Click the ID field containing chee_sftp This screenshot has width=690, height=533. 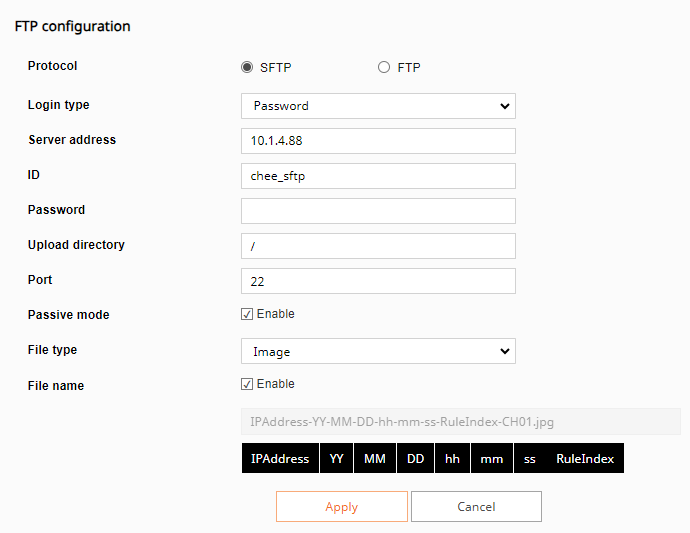378,176
